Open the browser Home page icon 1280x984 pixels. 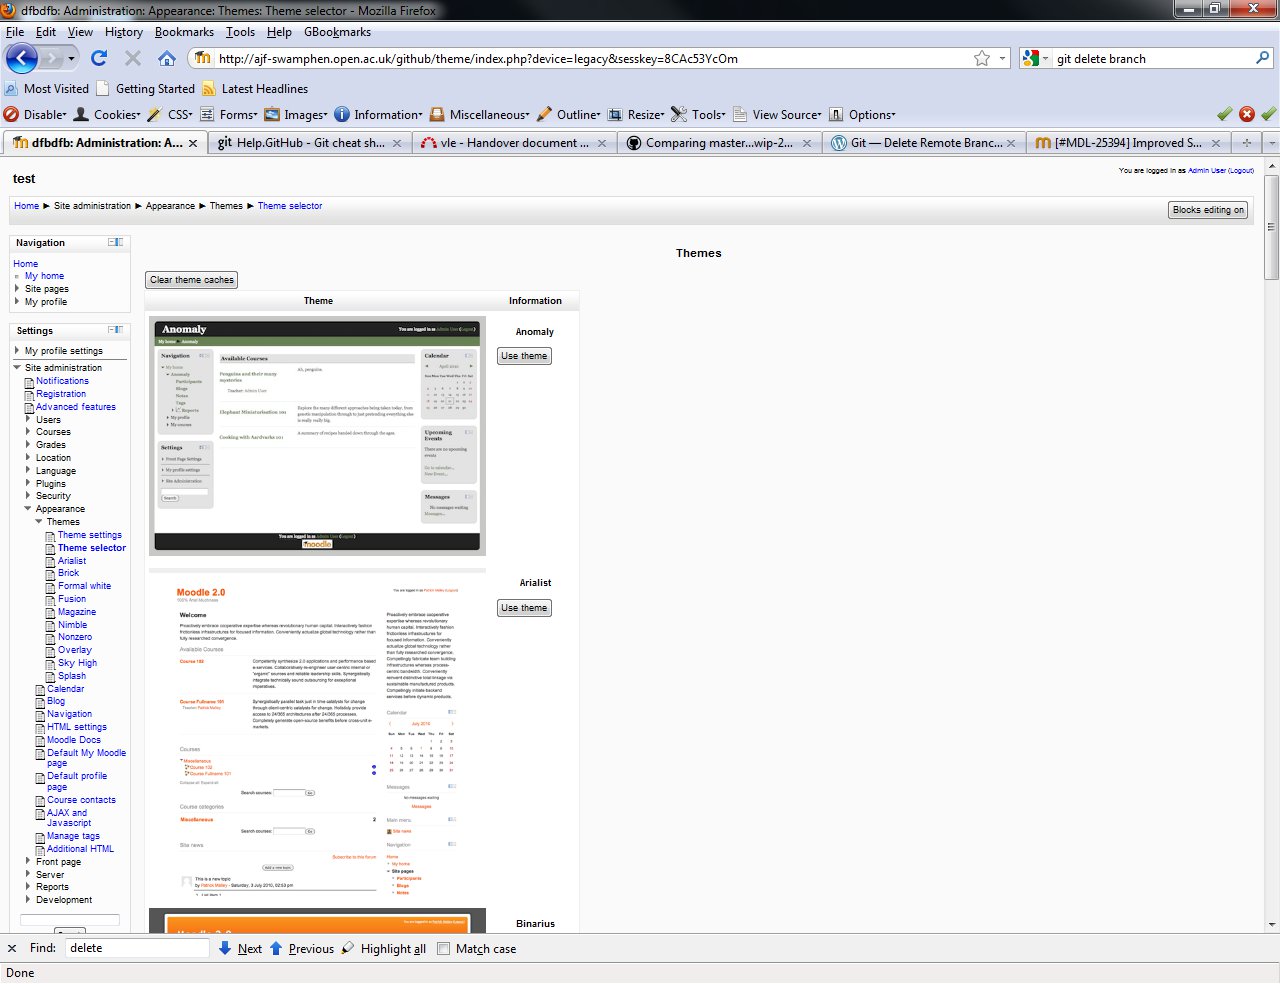pos(167,58)
